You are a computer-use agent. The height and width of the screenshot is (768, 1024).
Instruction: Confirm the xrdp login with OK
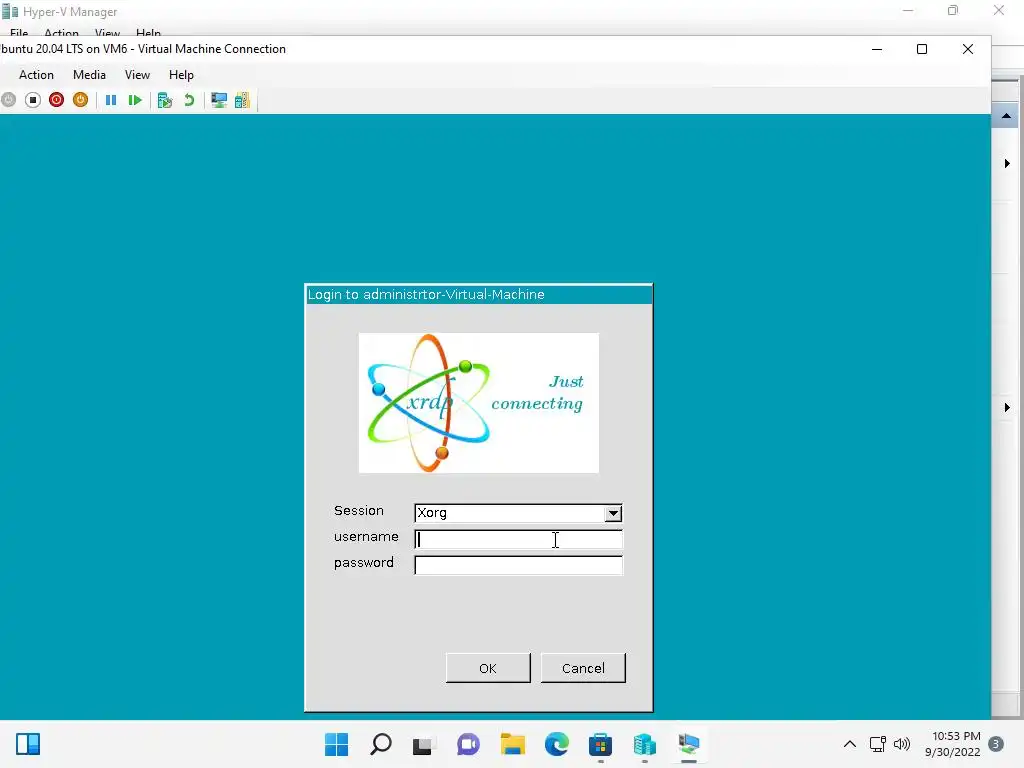pyautogui.click(x=488, y=668)
